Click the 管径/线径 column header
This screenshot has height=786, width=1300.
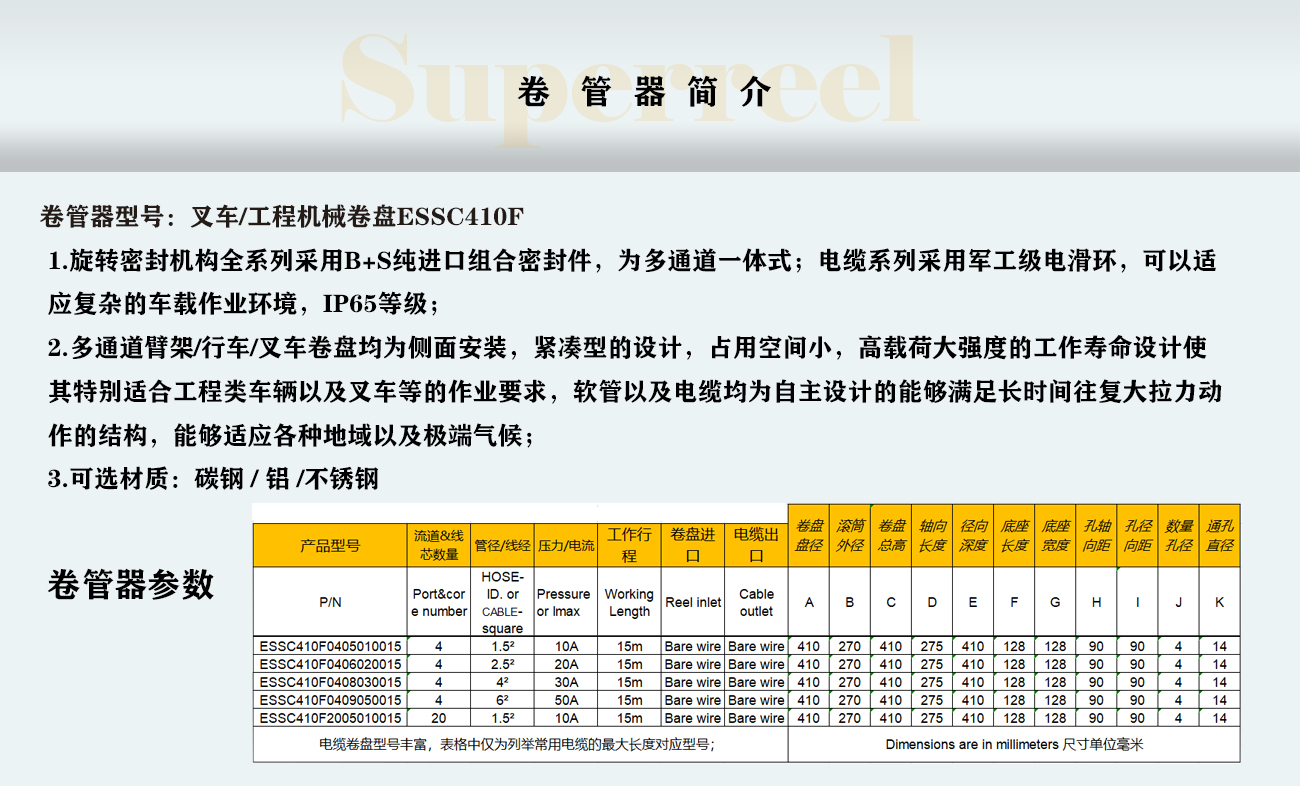[502, 546]
